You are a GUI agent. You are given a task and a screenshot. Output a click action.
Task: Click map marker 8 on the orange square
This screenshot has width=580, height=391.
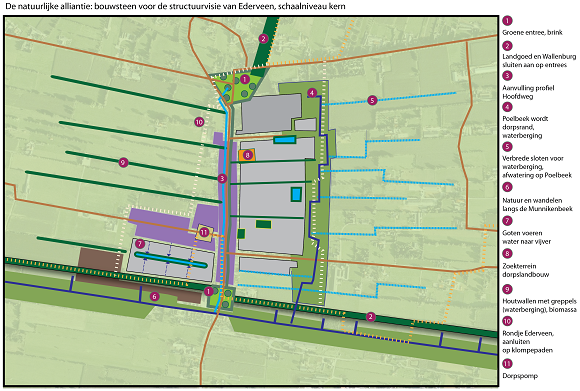247,155
